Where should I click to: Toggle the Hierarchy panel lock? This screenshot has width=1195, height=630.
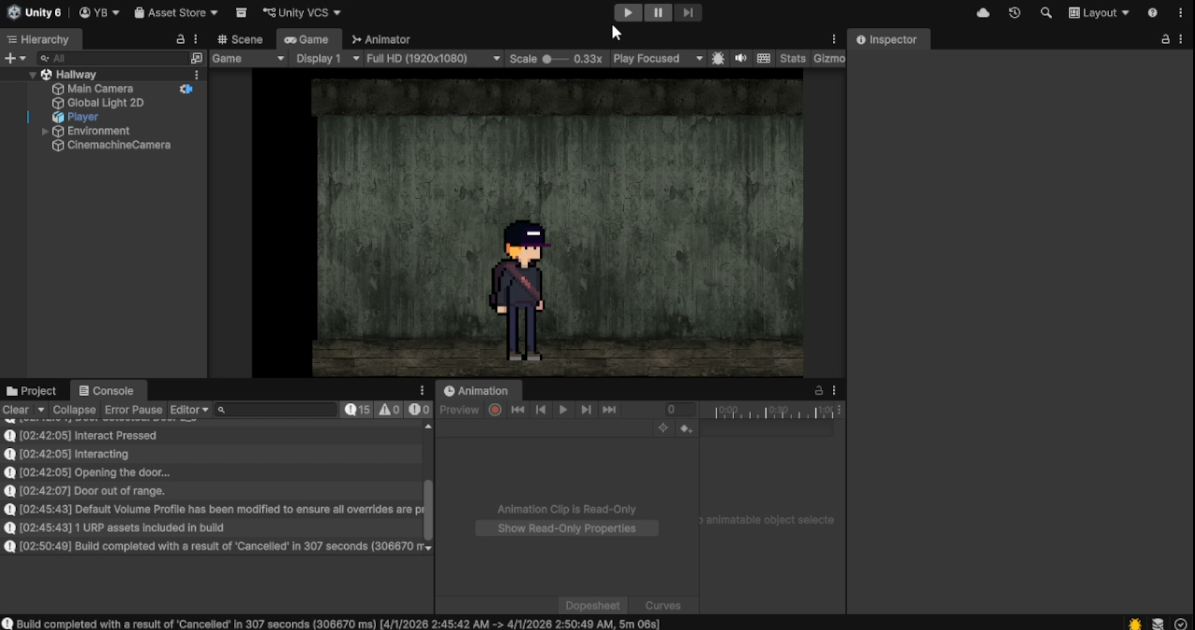(181, 40)
